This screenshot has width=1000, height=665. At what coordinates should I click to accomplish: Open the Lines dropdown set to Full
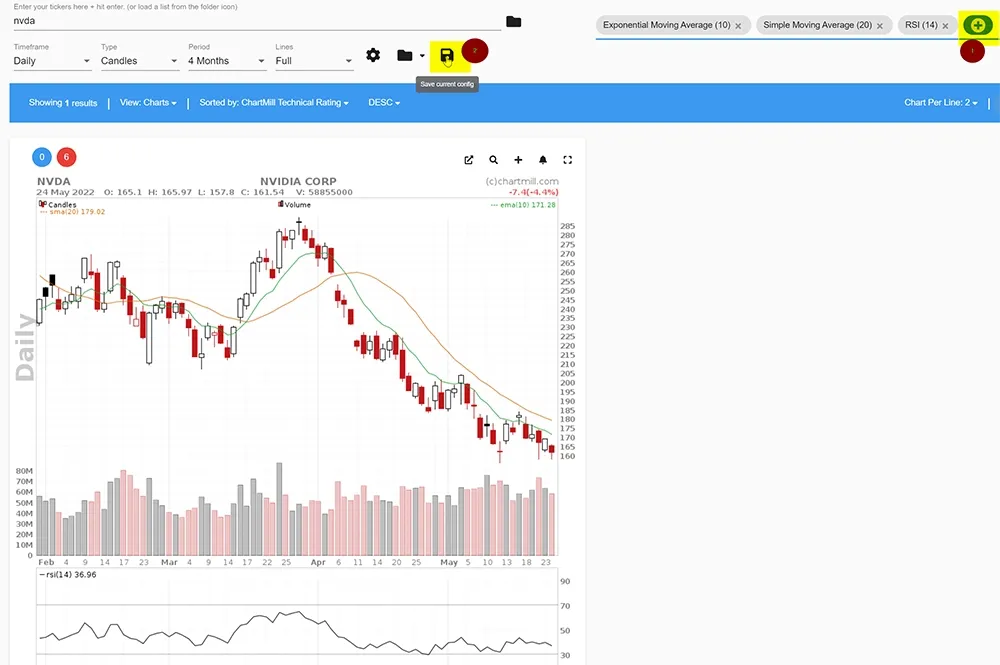coord(314,61)
